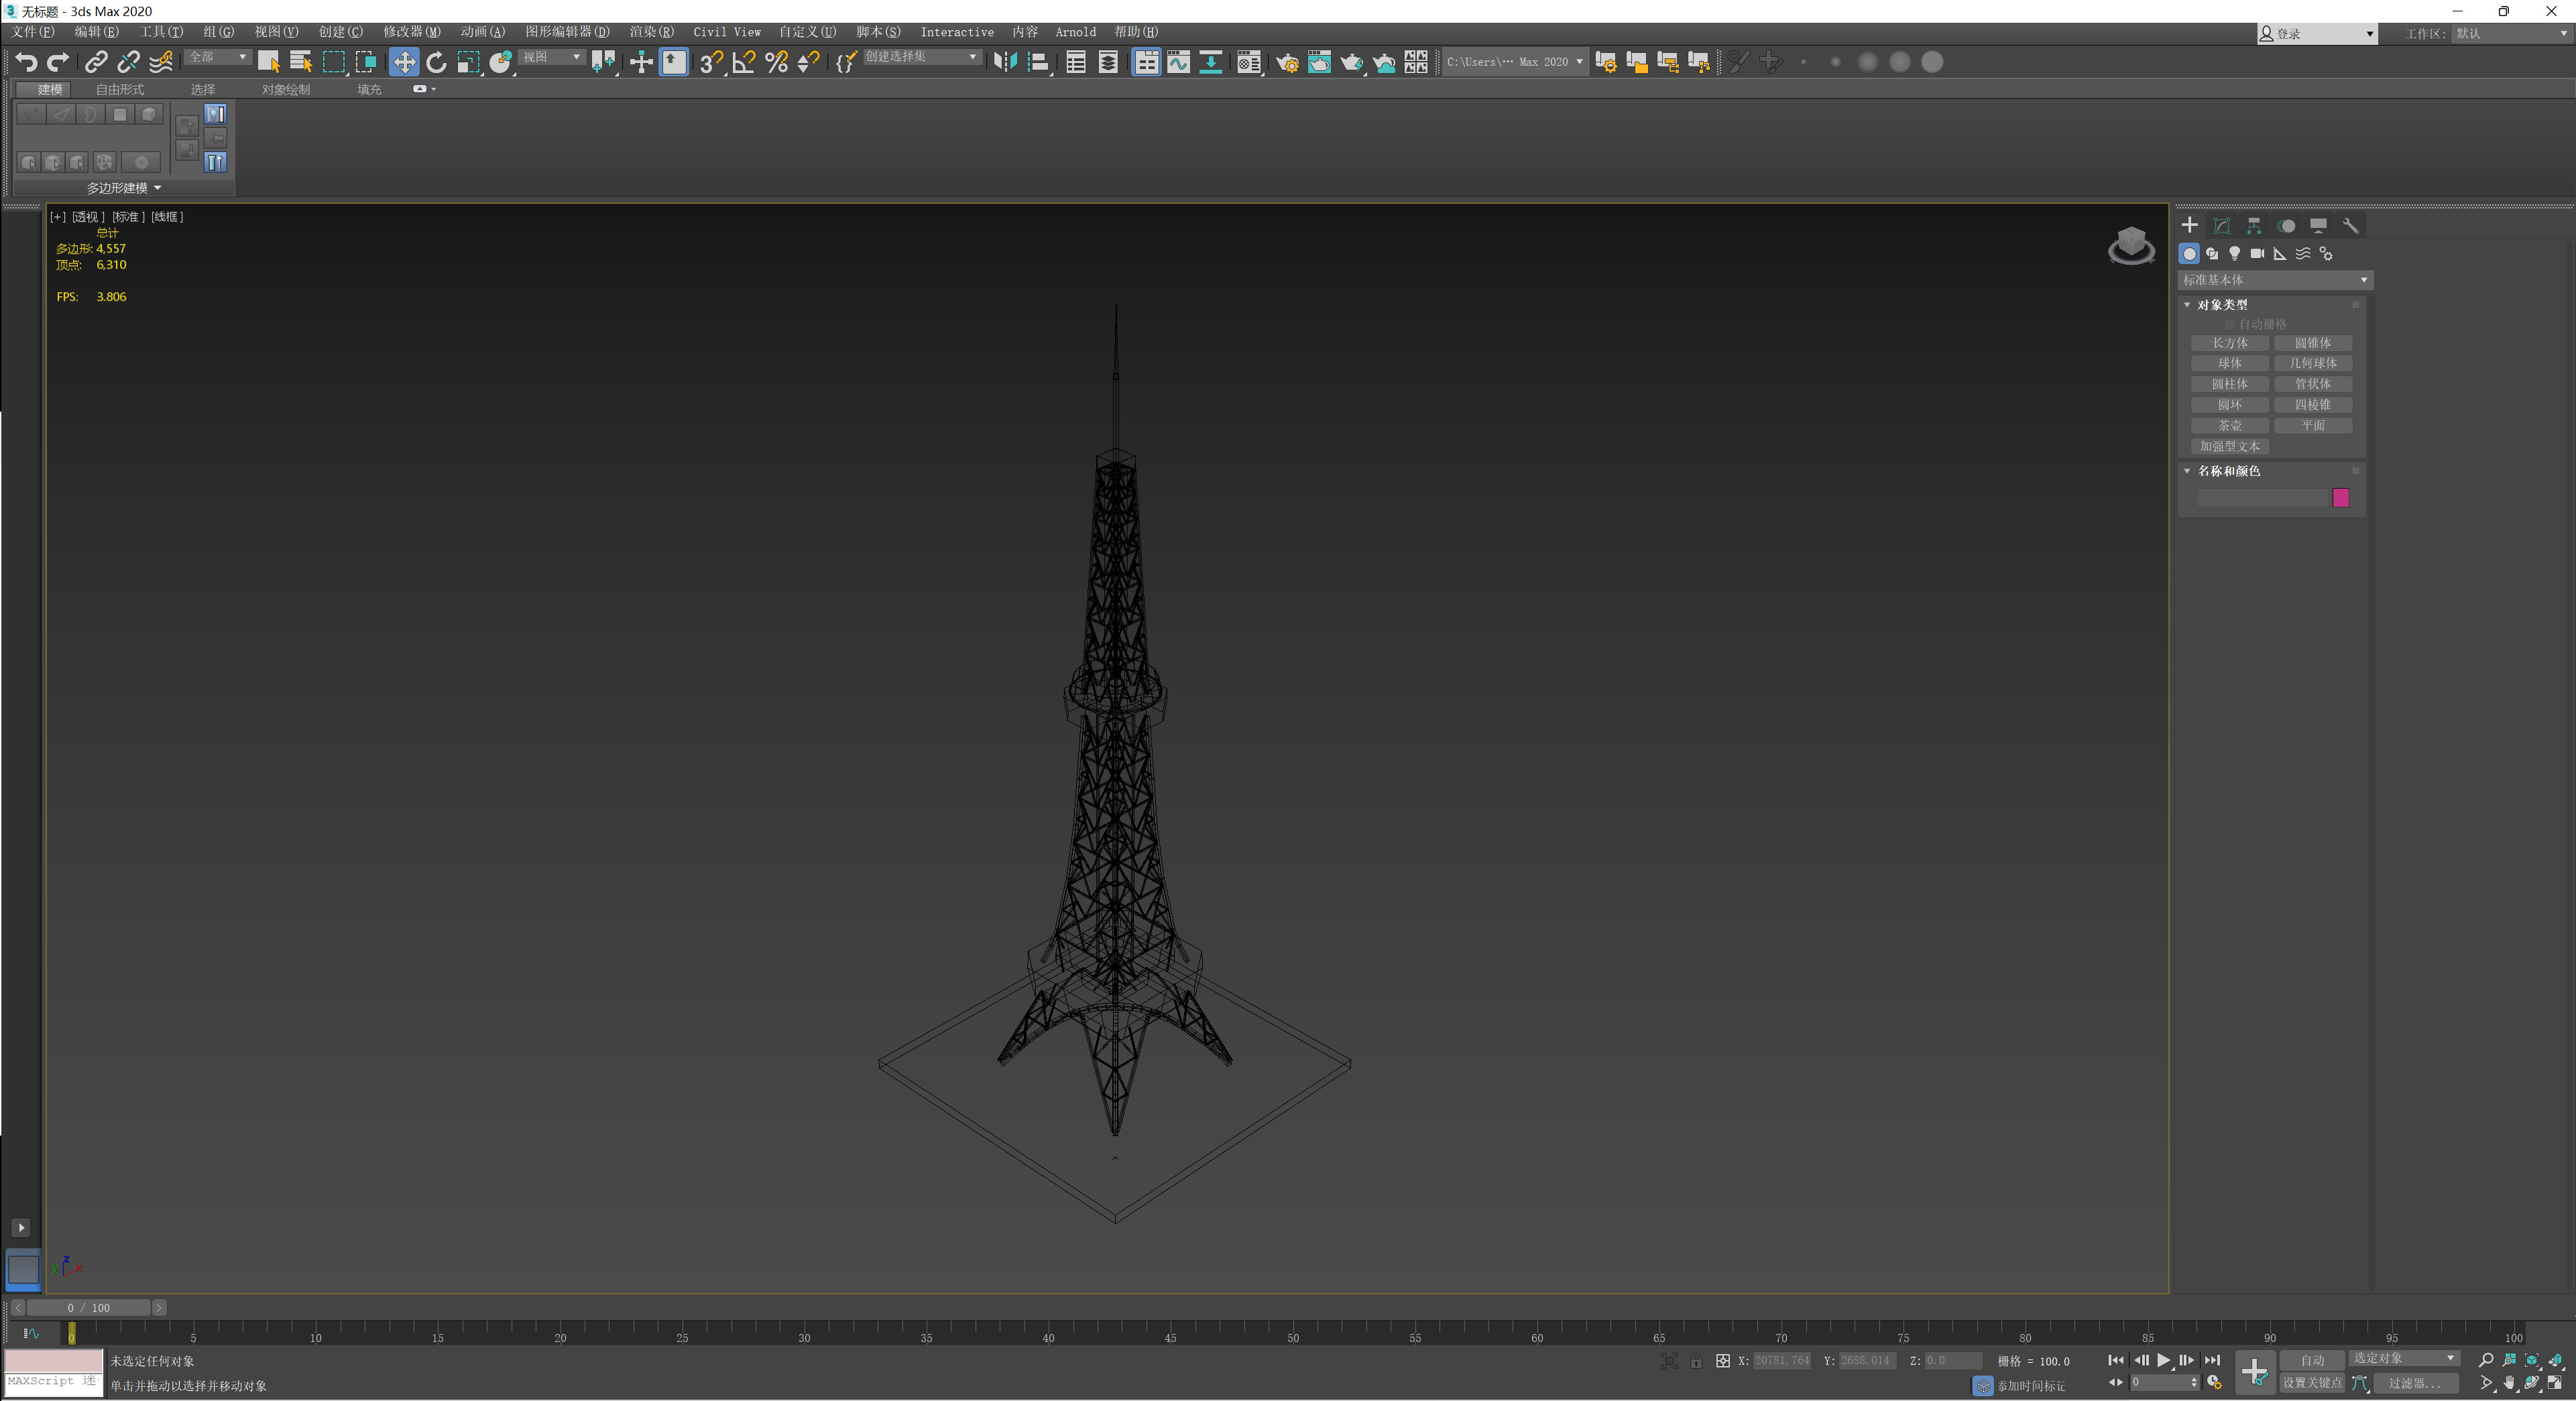The width and height of the screenshot is (2576, 1401).
Task: Activate the Bind to Space Warp icon
Action: coord(161,62)
